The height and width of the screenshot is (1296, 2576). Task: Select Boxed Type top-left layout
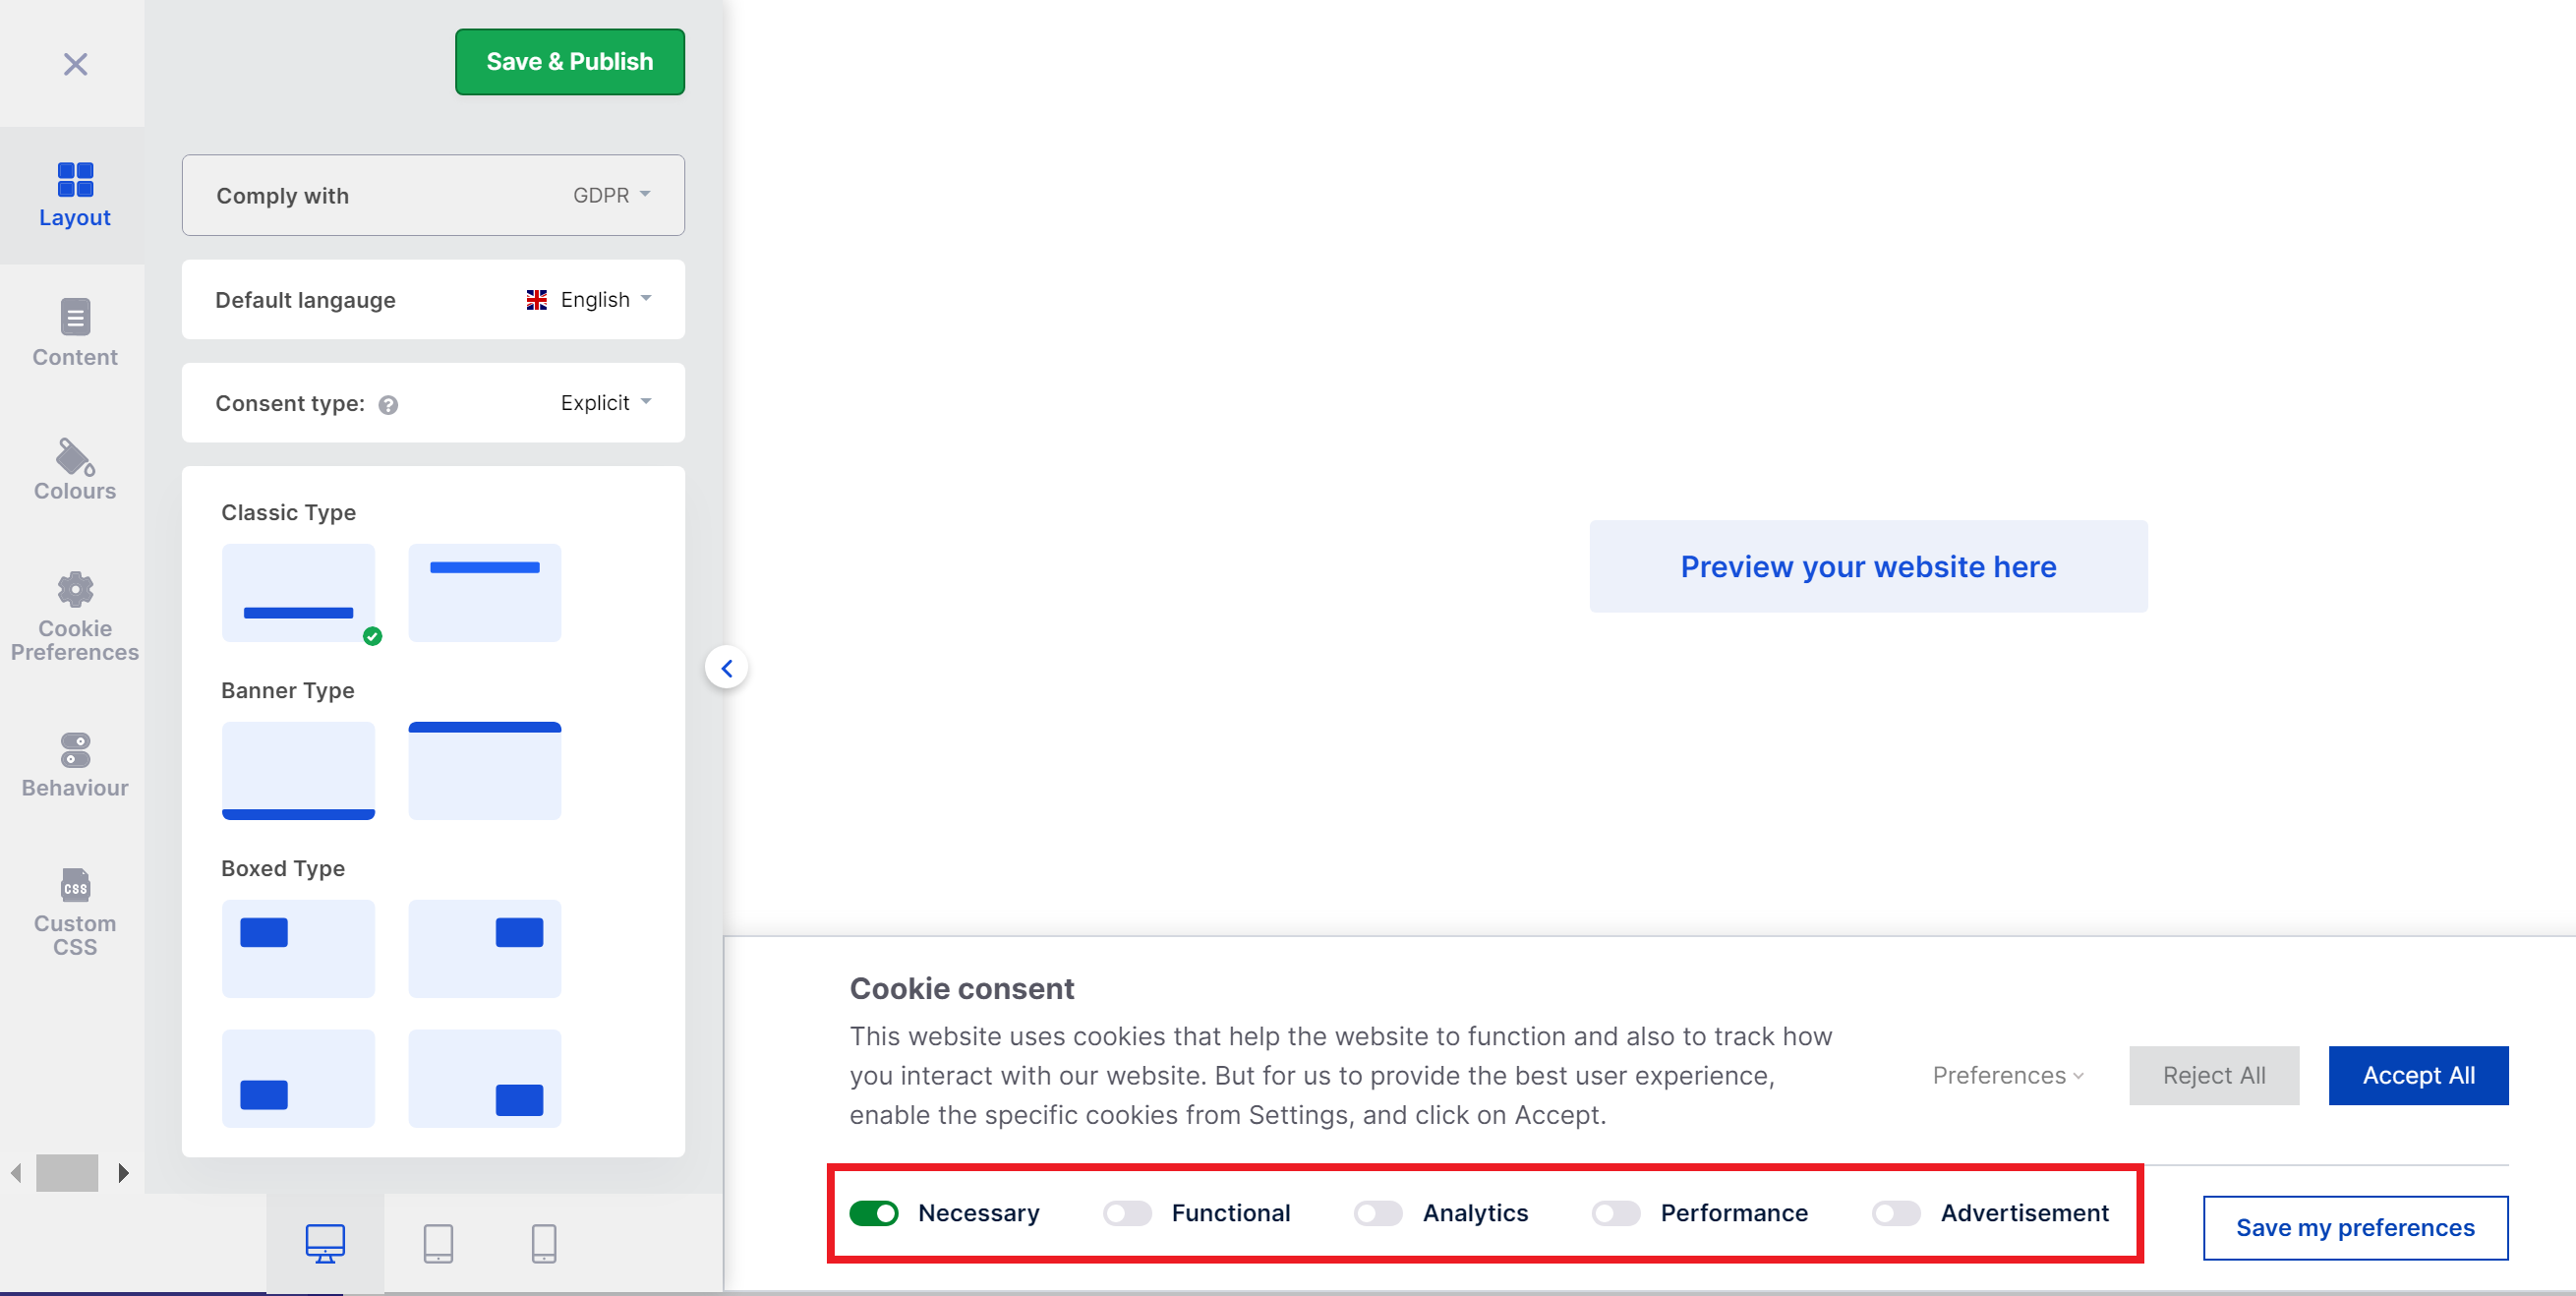pos(298,949)
